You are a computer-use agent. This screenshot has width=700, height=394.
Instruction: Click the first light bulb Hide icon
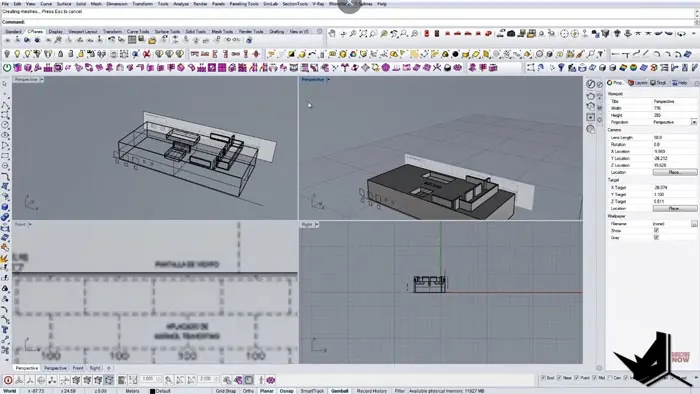click(x=7, y=54)
